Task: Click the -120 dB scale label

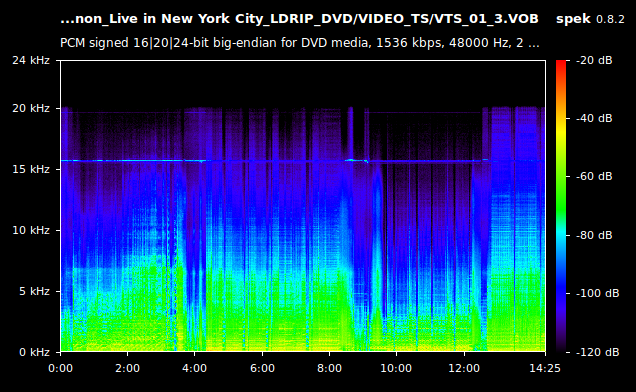Action: (597, 352)
